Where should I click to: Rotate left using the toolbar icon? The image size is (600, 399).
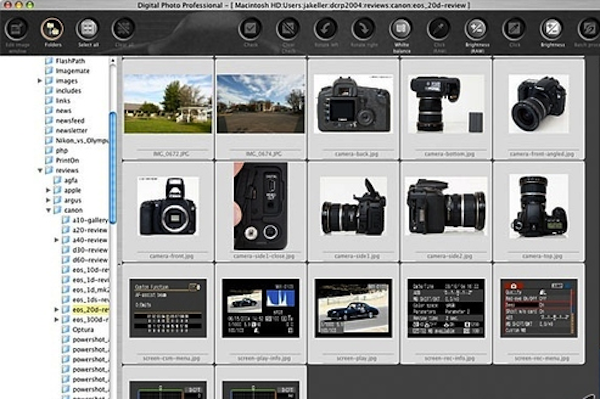point(326,29)
